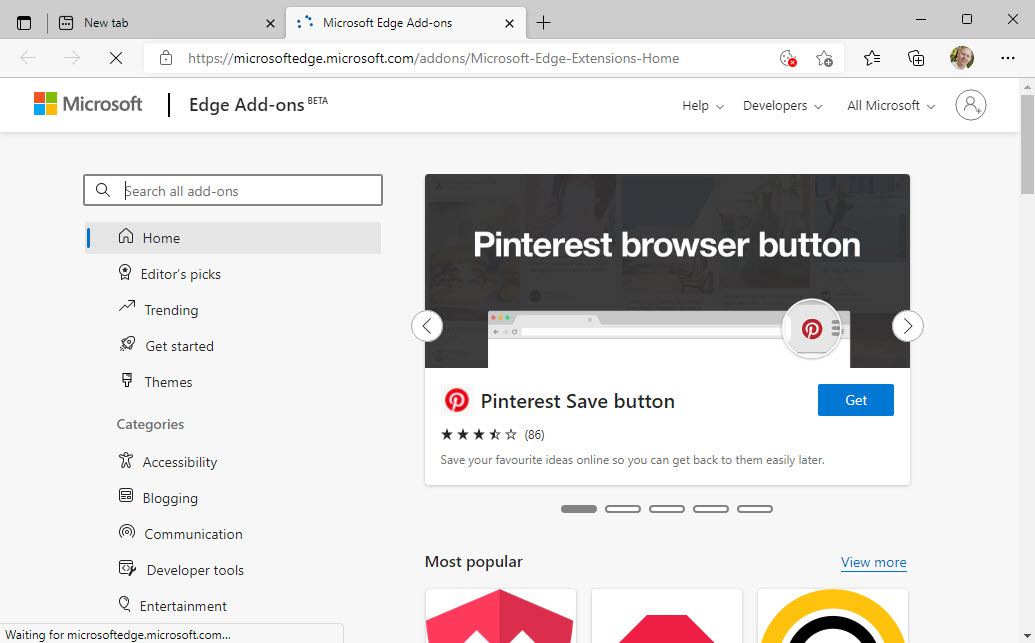Open the Developer tools category
This screenshot has height=643, width=1035.
click(182, 570)
